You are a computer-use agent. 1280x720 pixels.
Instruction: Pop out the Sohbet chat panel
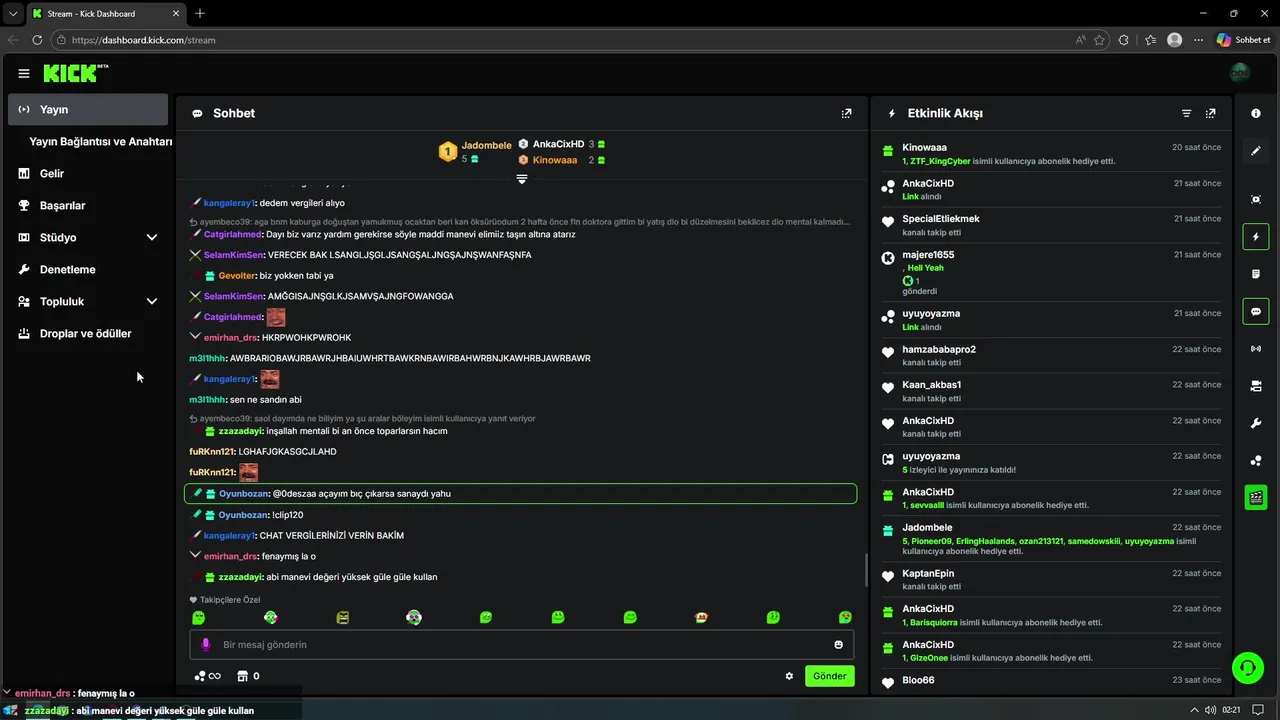click(846, 113)
